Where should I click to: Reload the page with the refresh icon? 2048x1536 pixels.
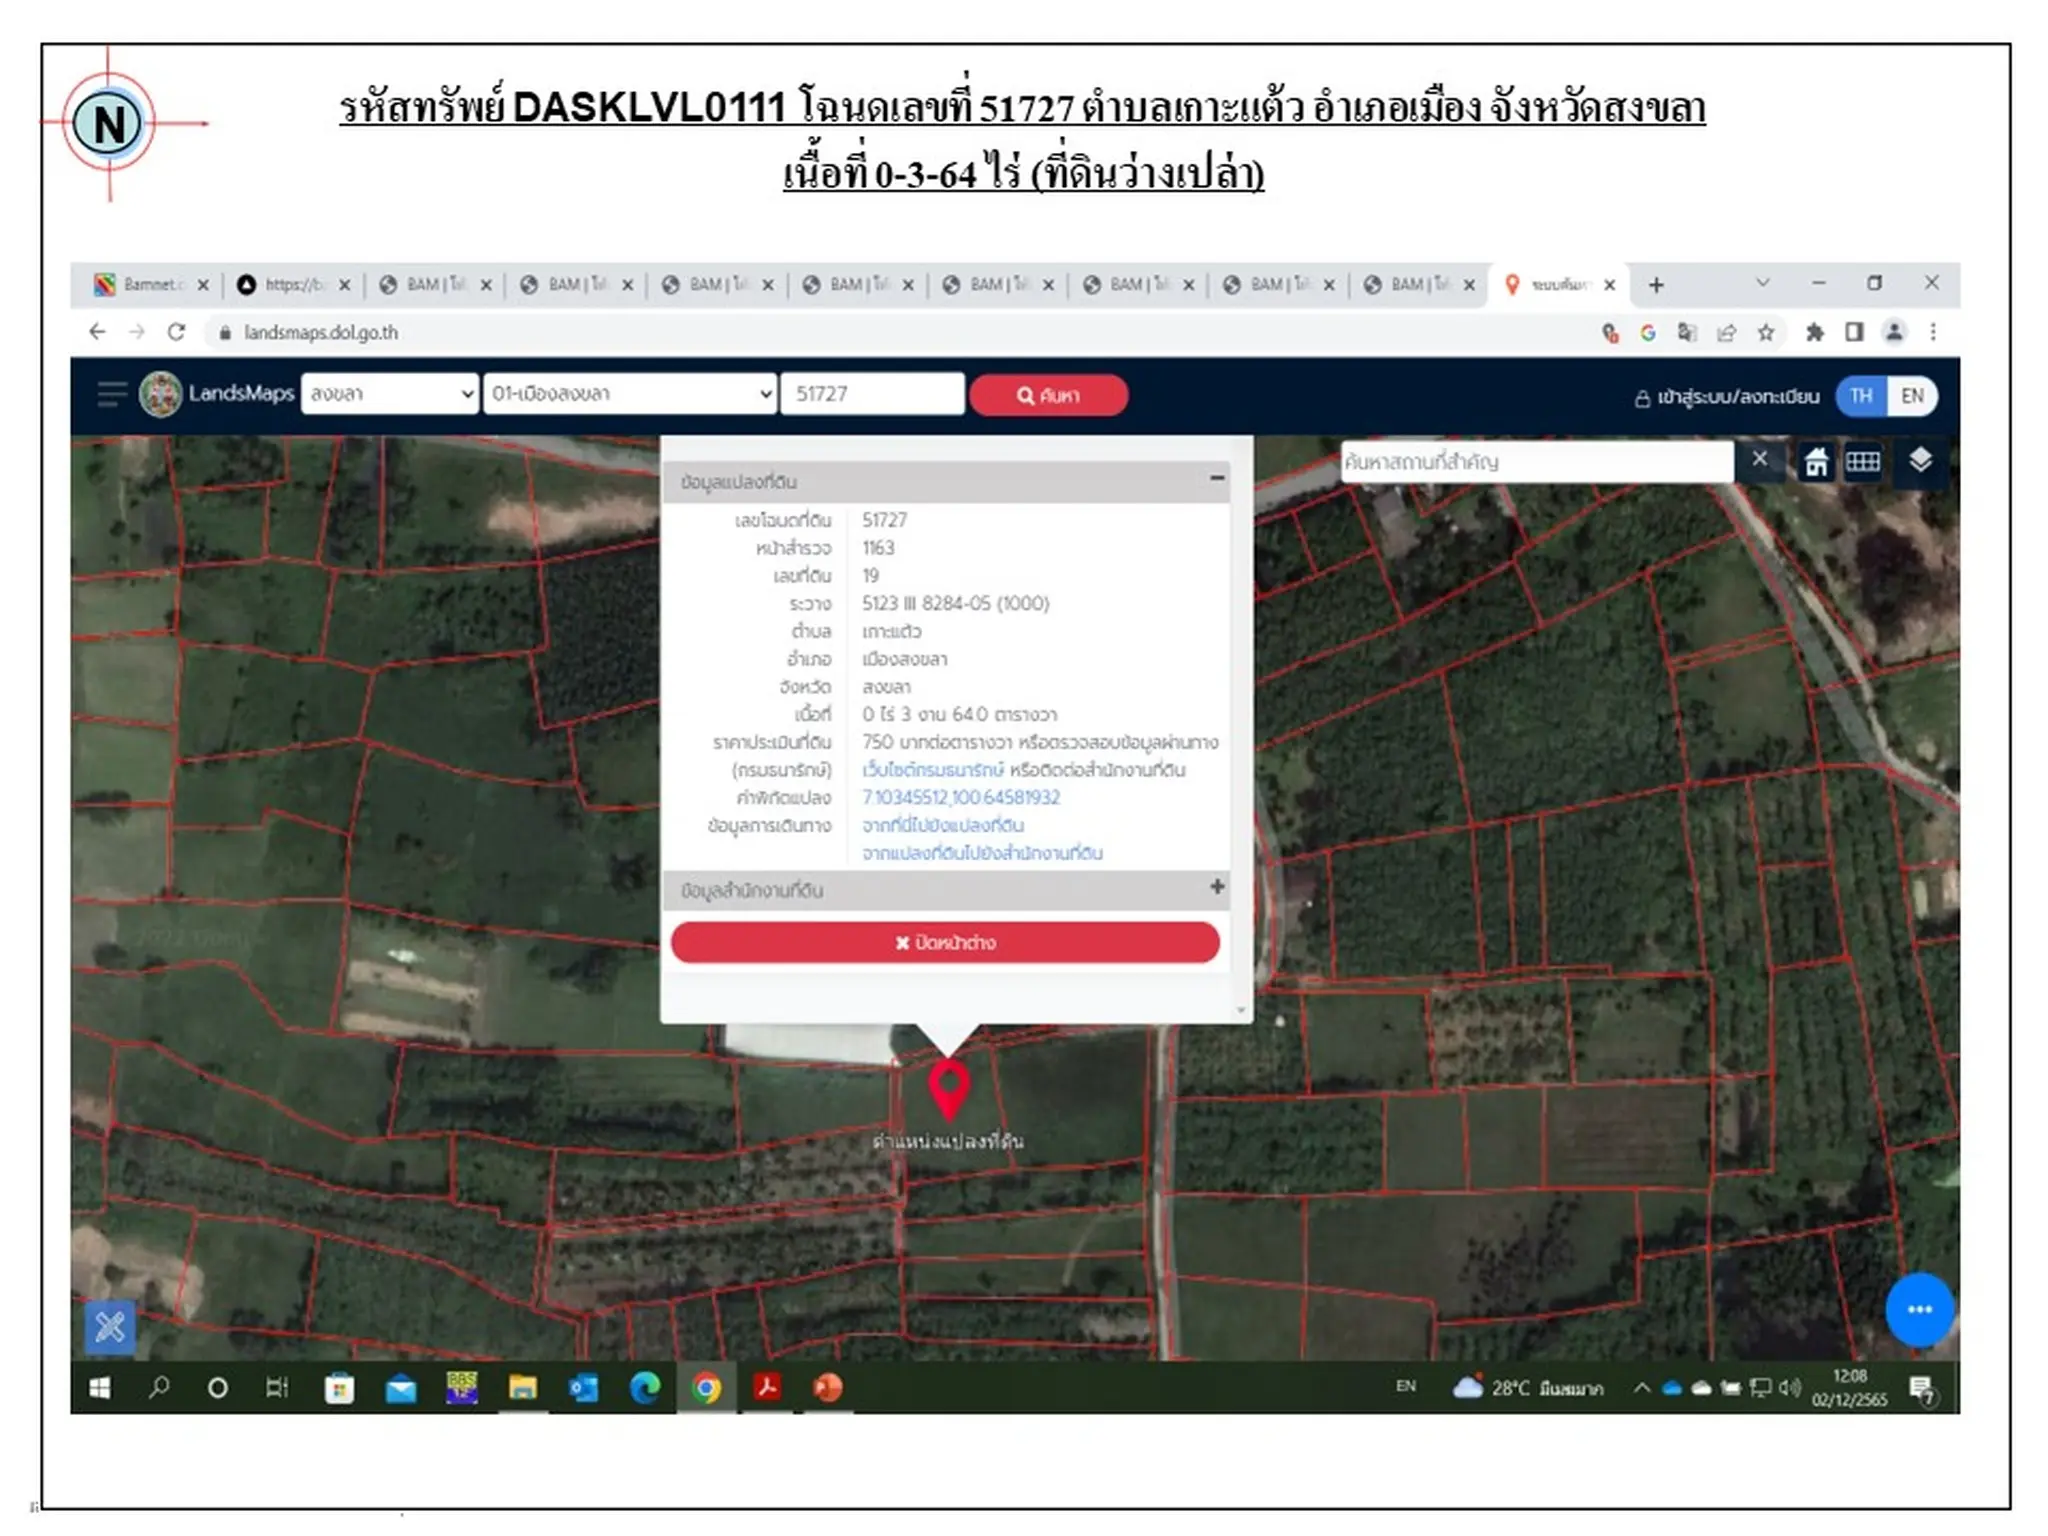point(176,332)
